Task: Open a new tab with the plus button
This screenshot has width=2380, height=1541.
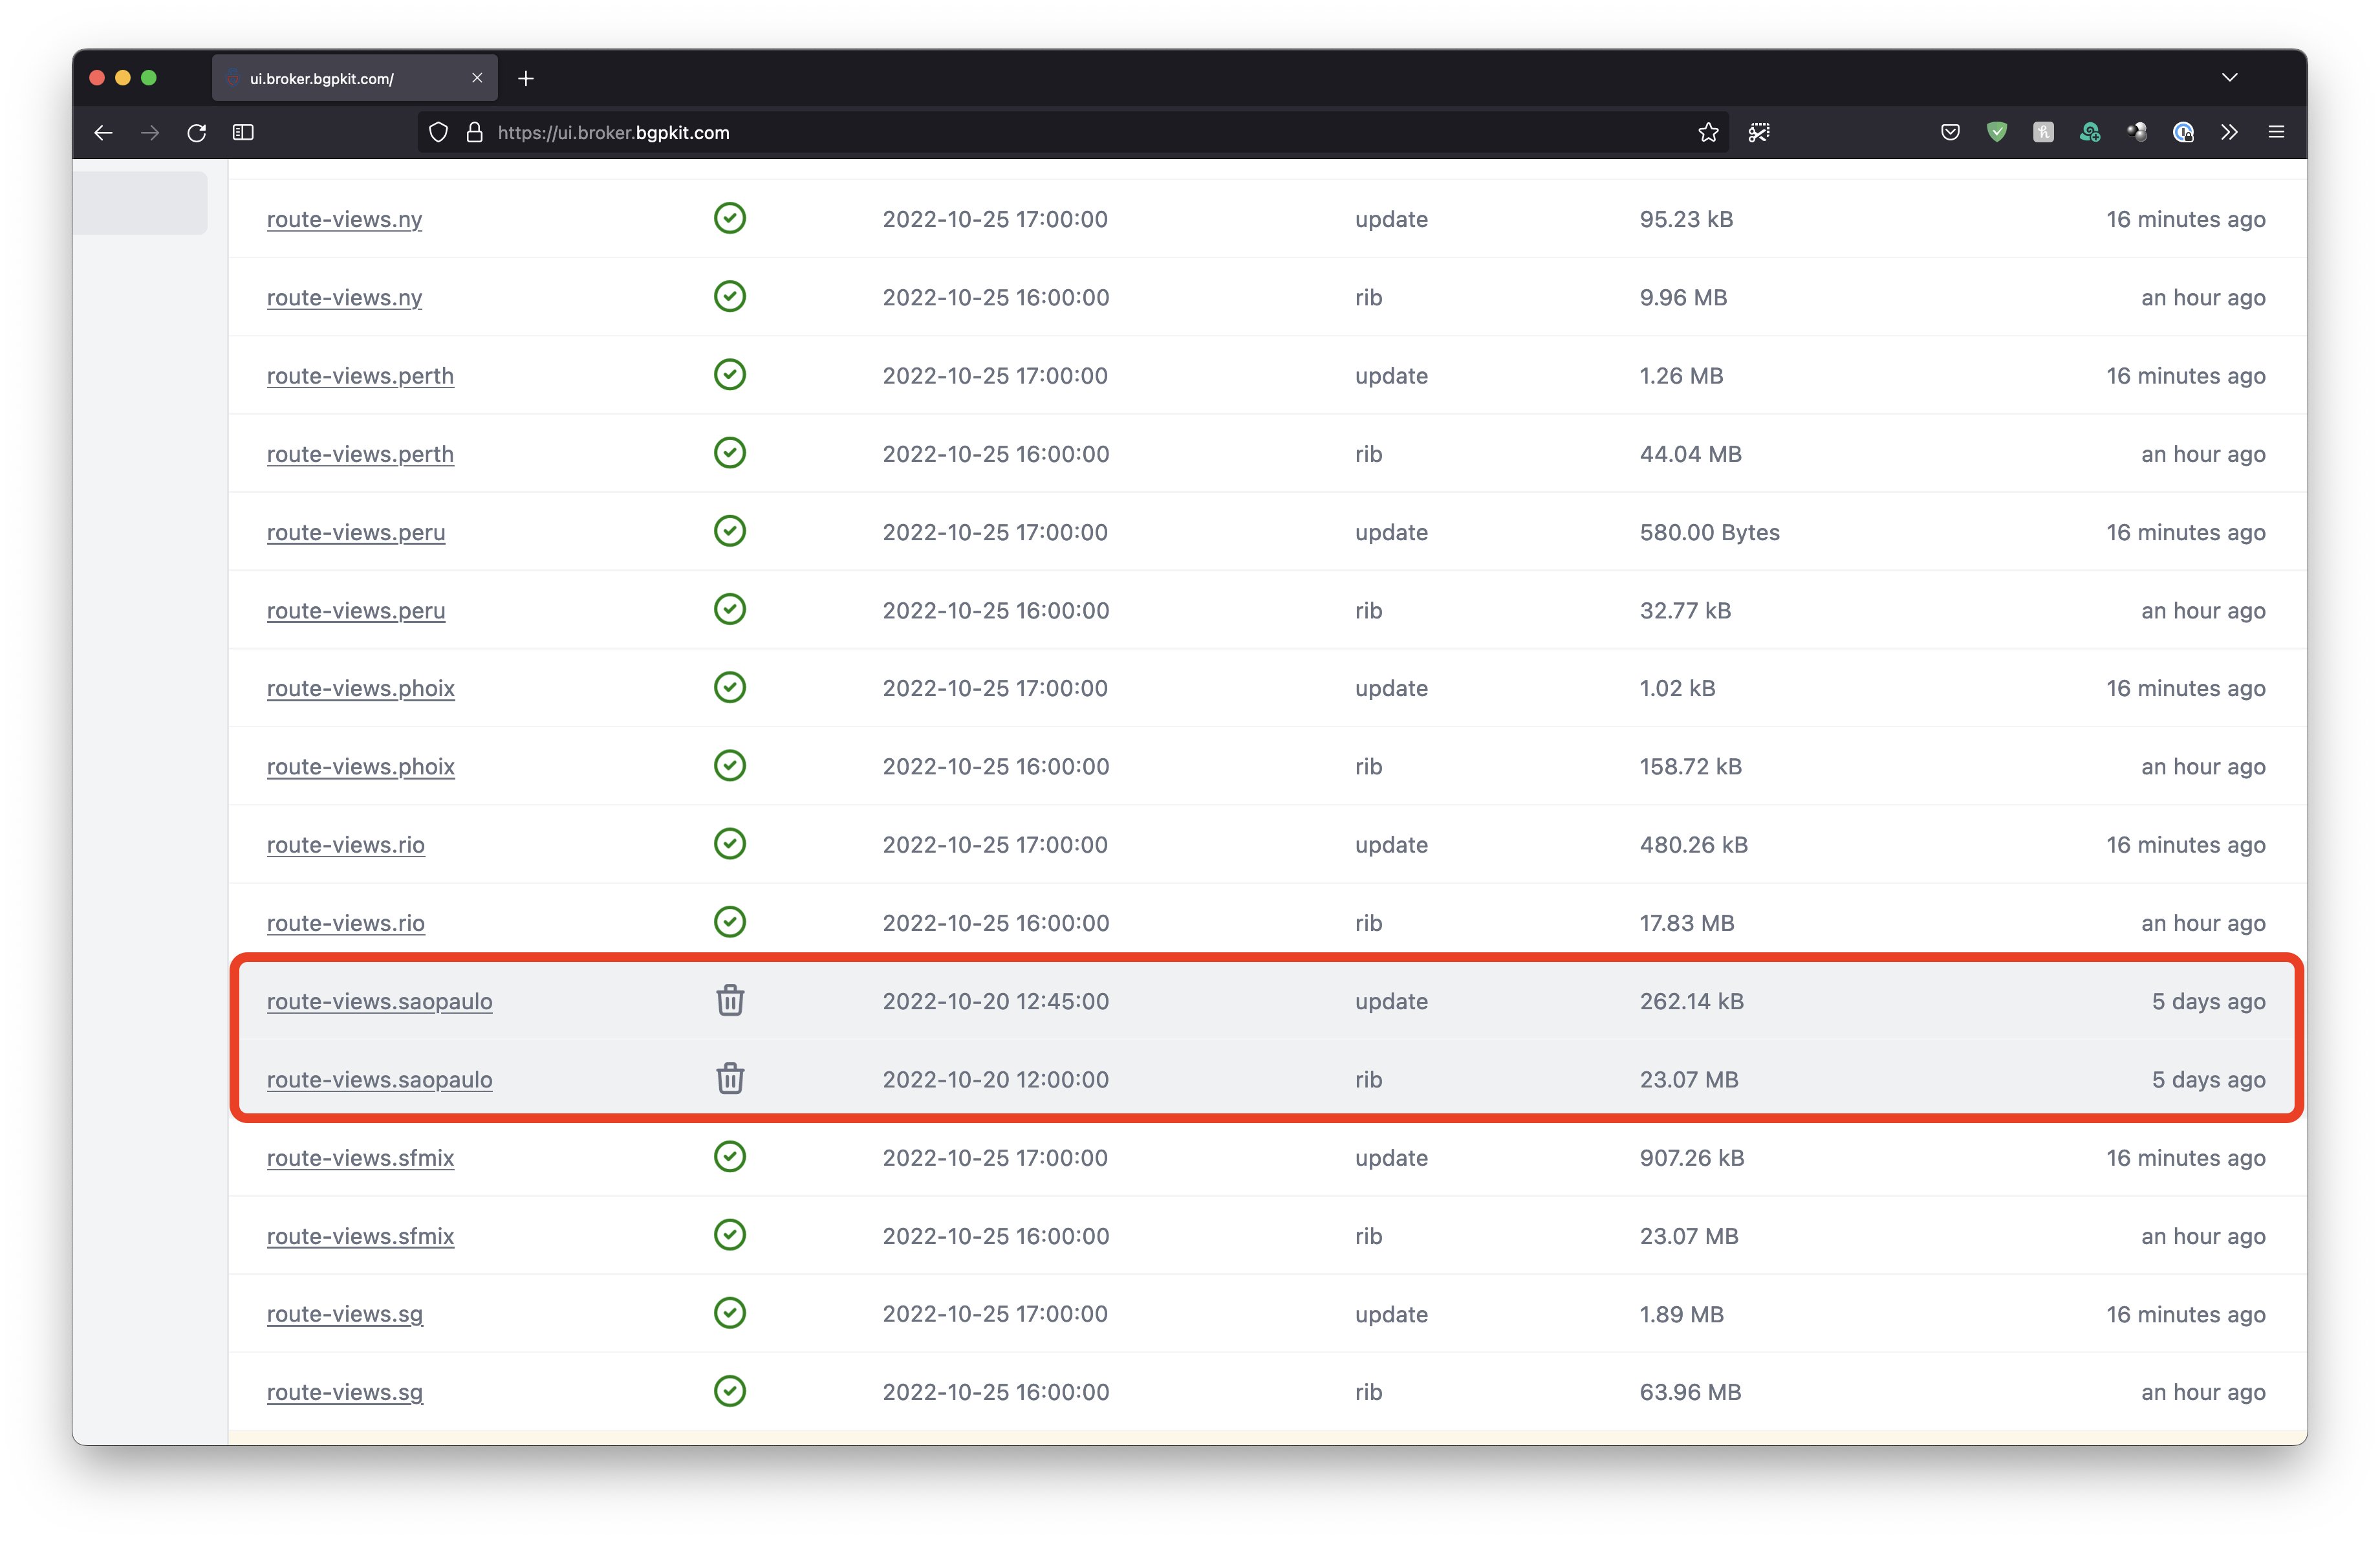Action: [x=526, y=78]
